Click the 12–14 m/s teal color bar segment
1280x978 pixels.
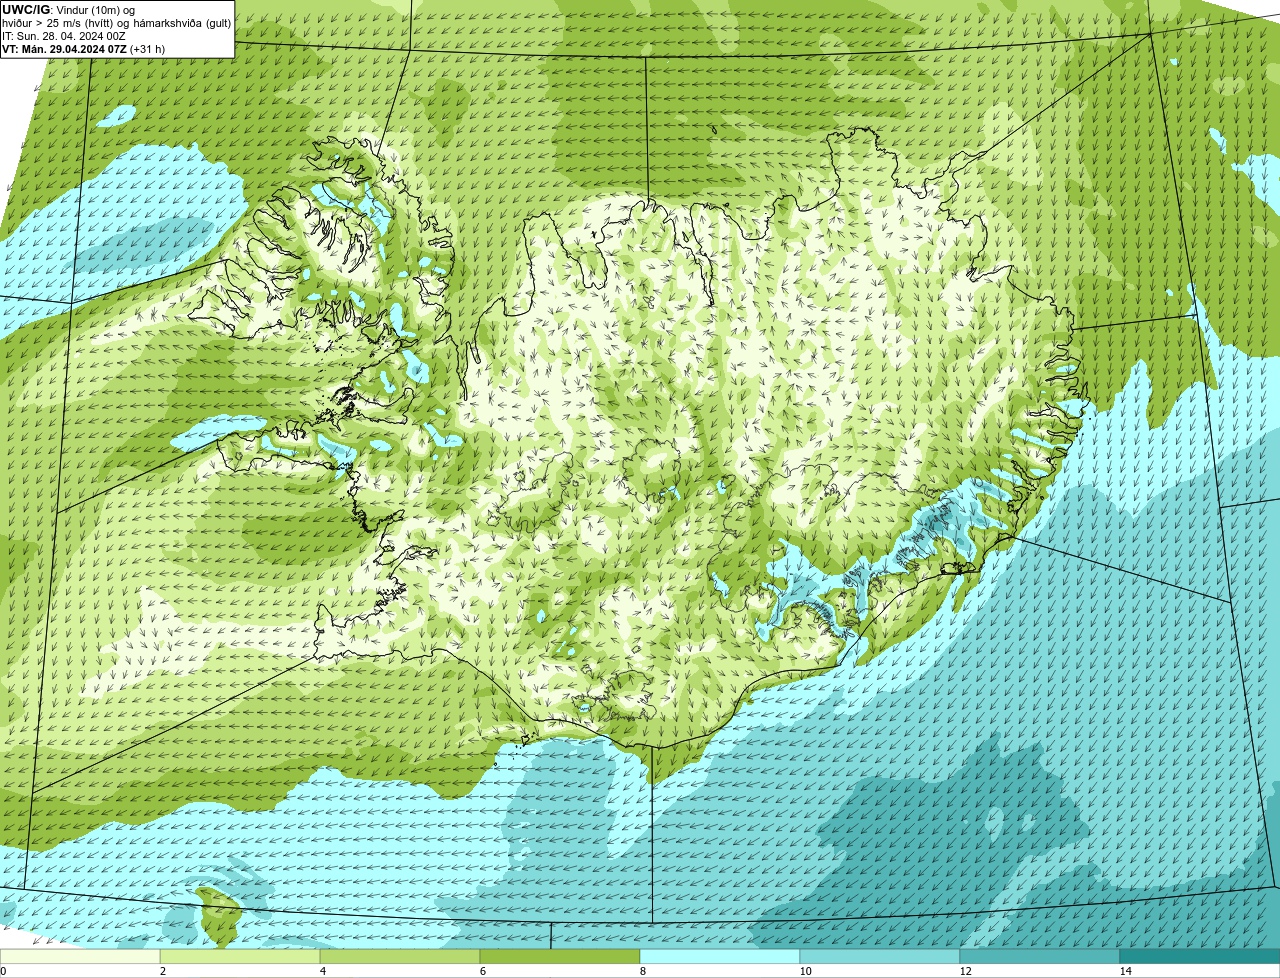pos(1040,956)
